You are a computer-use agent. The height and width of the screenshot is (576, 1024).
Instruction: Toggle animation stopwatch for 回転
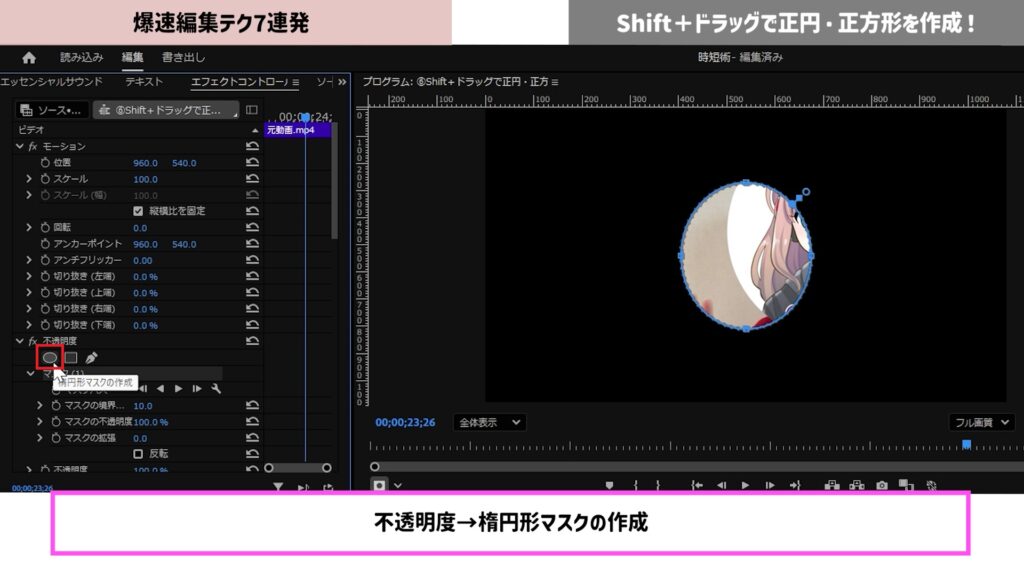pos(45,227)
